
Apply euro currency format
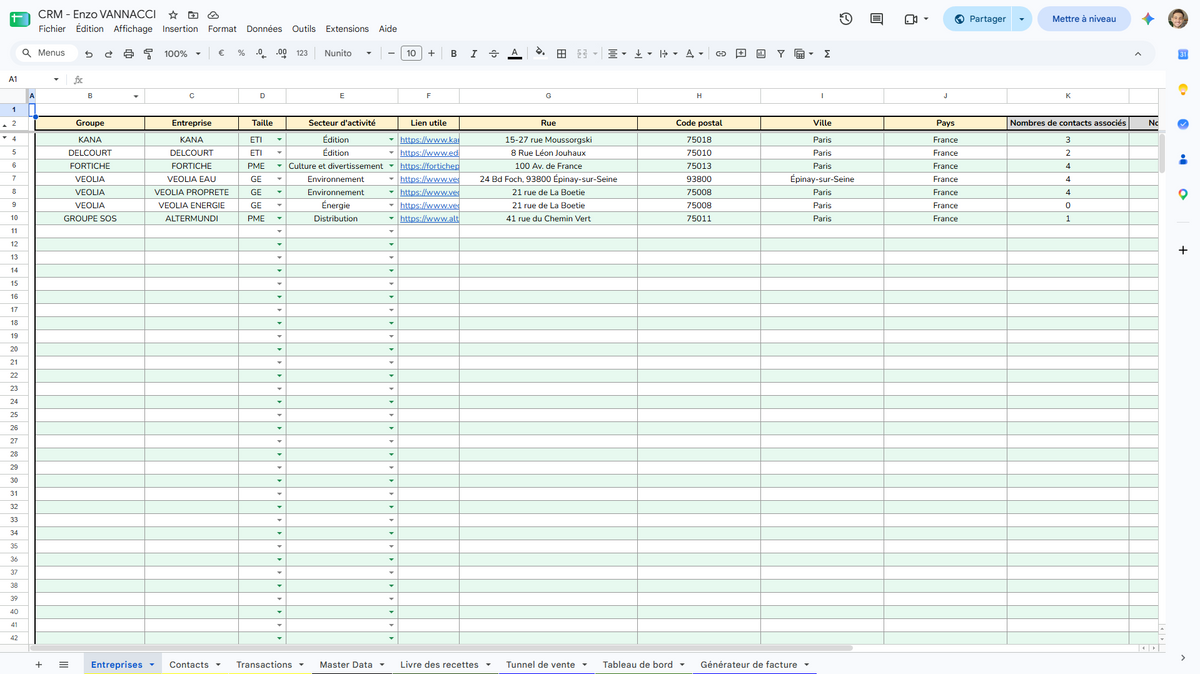click(x=221, y=54)
